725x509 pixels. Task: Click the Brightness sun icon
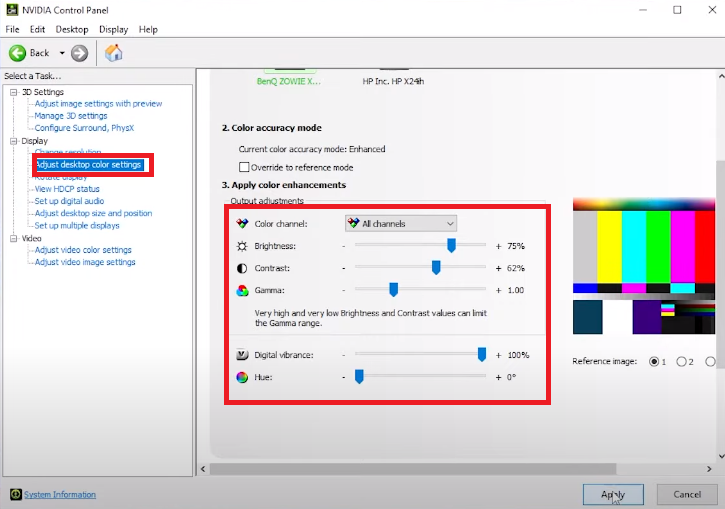coord(241,246)
